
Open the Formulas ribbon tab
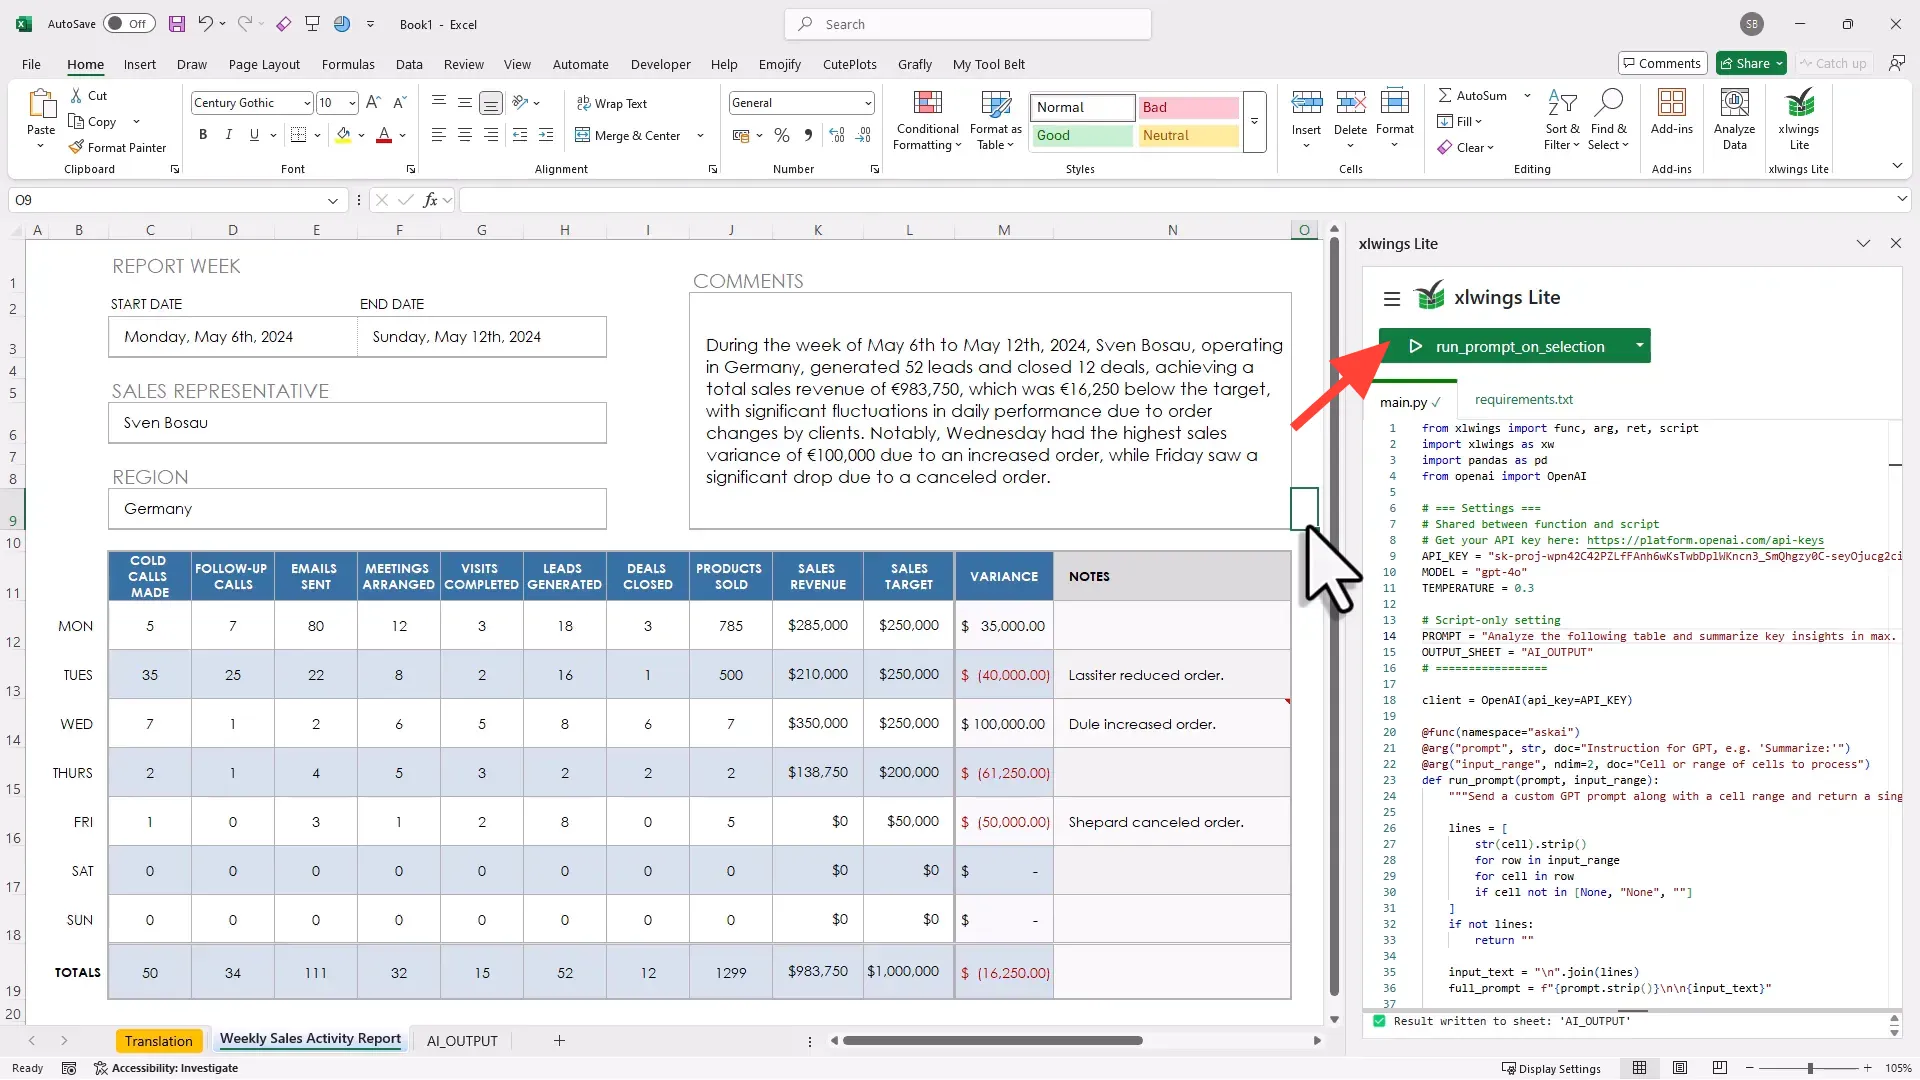click(348, 64)
